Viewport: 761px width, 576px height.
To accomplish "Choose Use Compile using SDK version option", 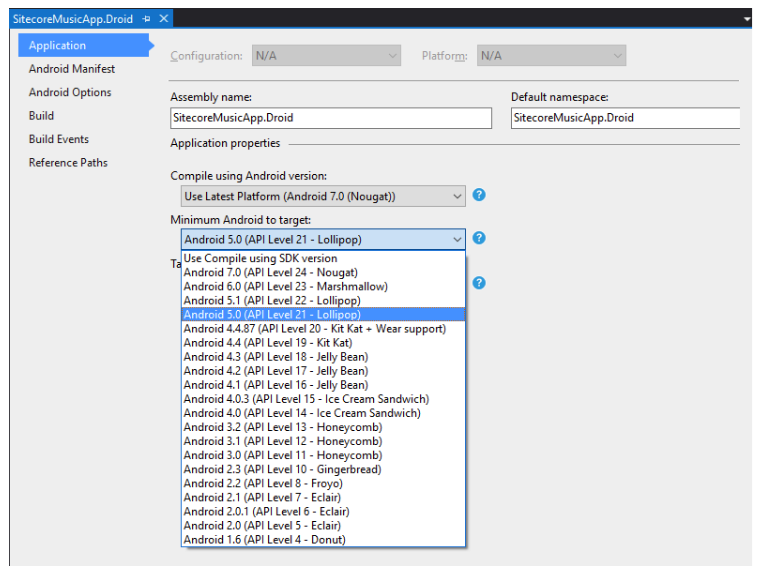I will click(261, 258).
